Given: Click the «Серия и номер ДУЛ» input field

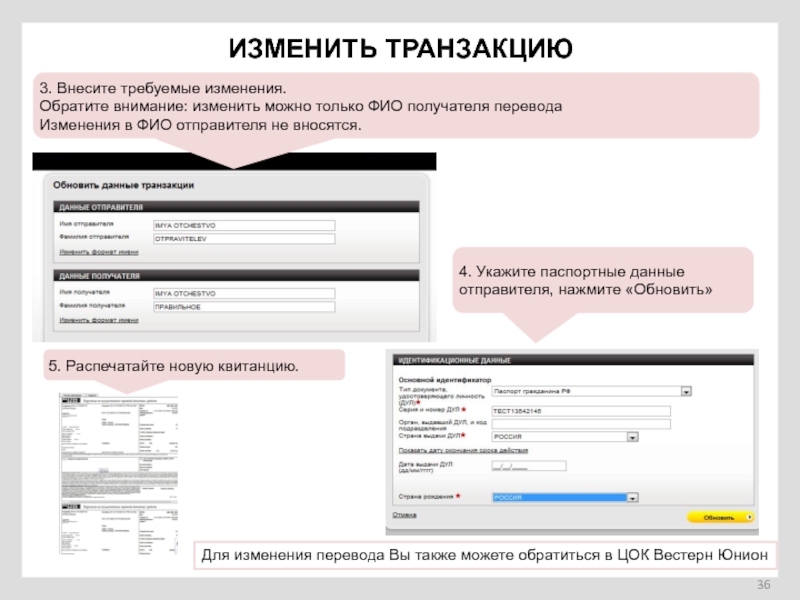Looking at the screenshot, I should (x=580, y=410).
